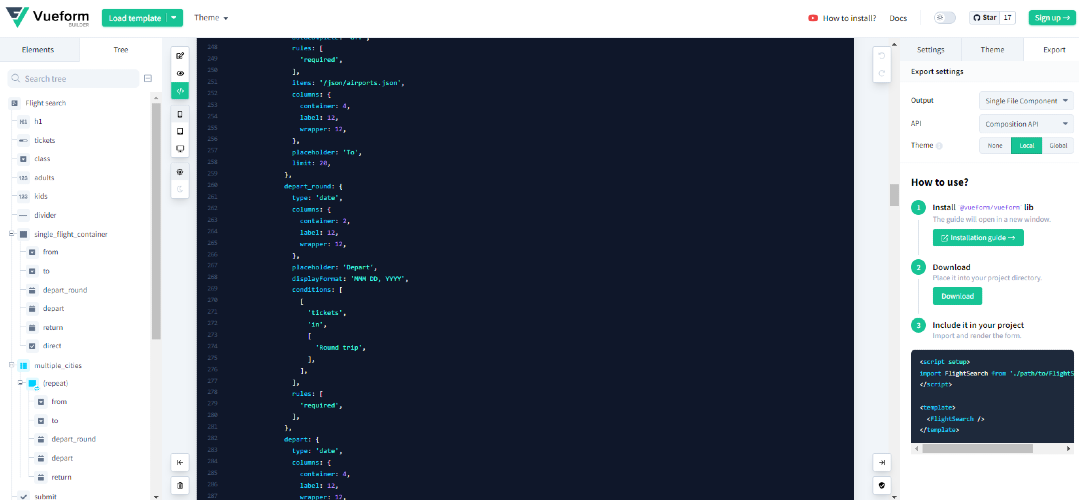Select Flight search root in tree
The width and height of the screenshot is (1079, 500).
tap(45, 103)
